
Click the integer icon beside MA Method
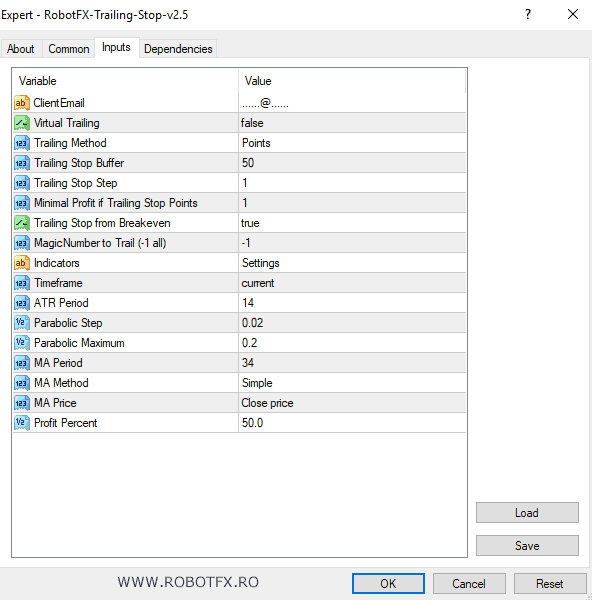coord(22,383)
